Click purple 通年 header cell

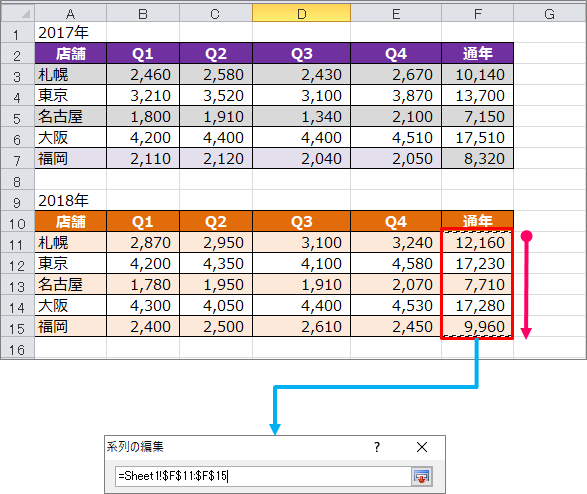click(x=478, y=53)
